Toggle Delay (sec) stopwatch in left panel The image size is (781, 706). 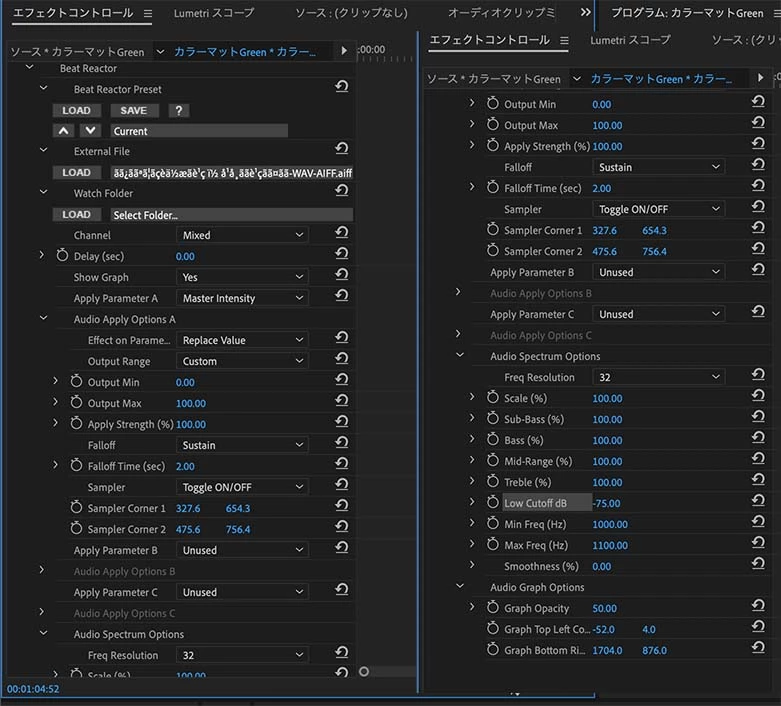(x=62, y=256)
